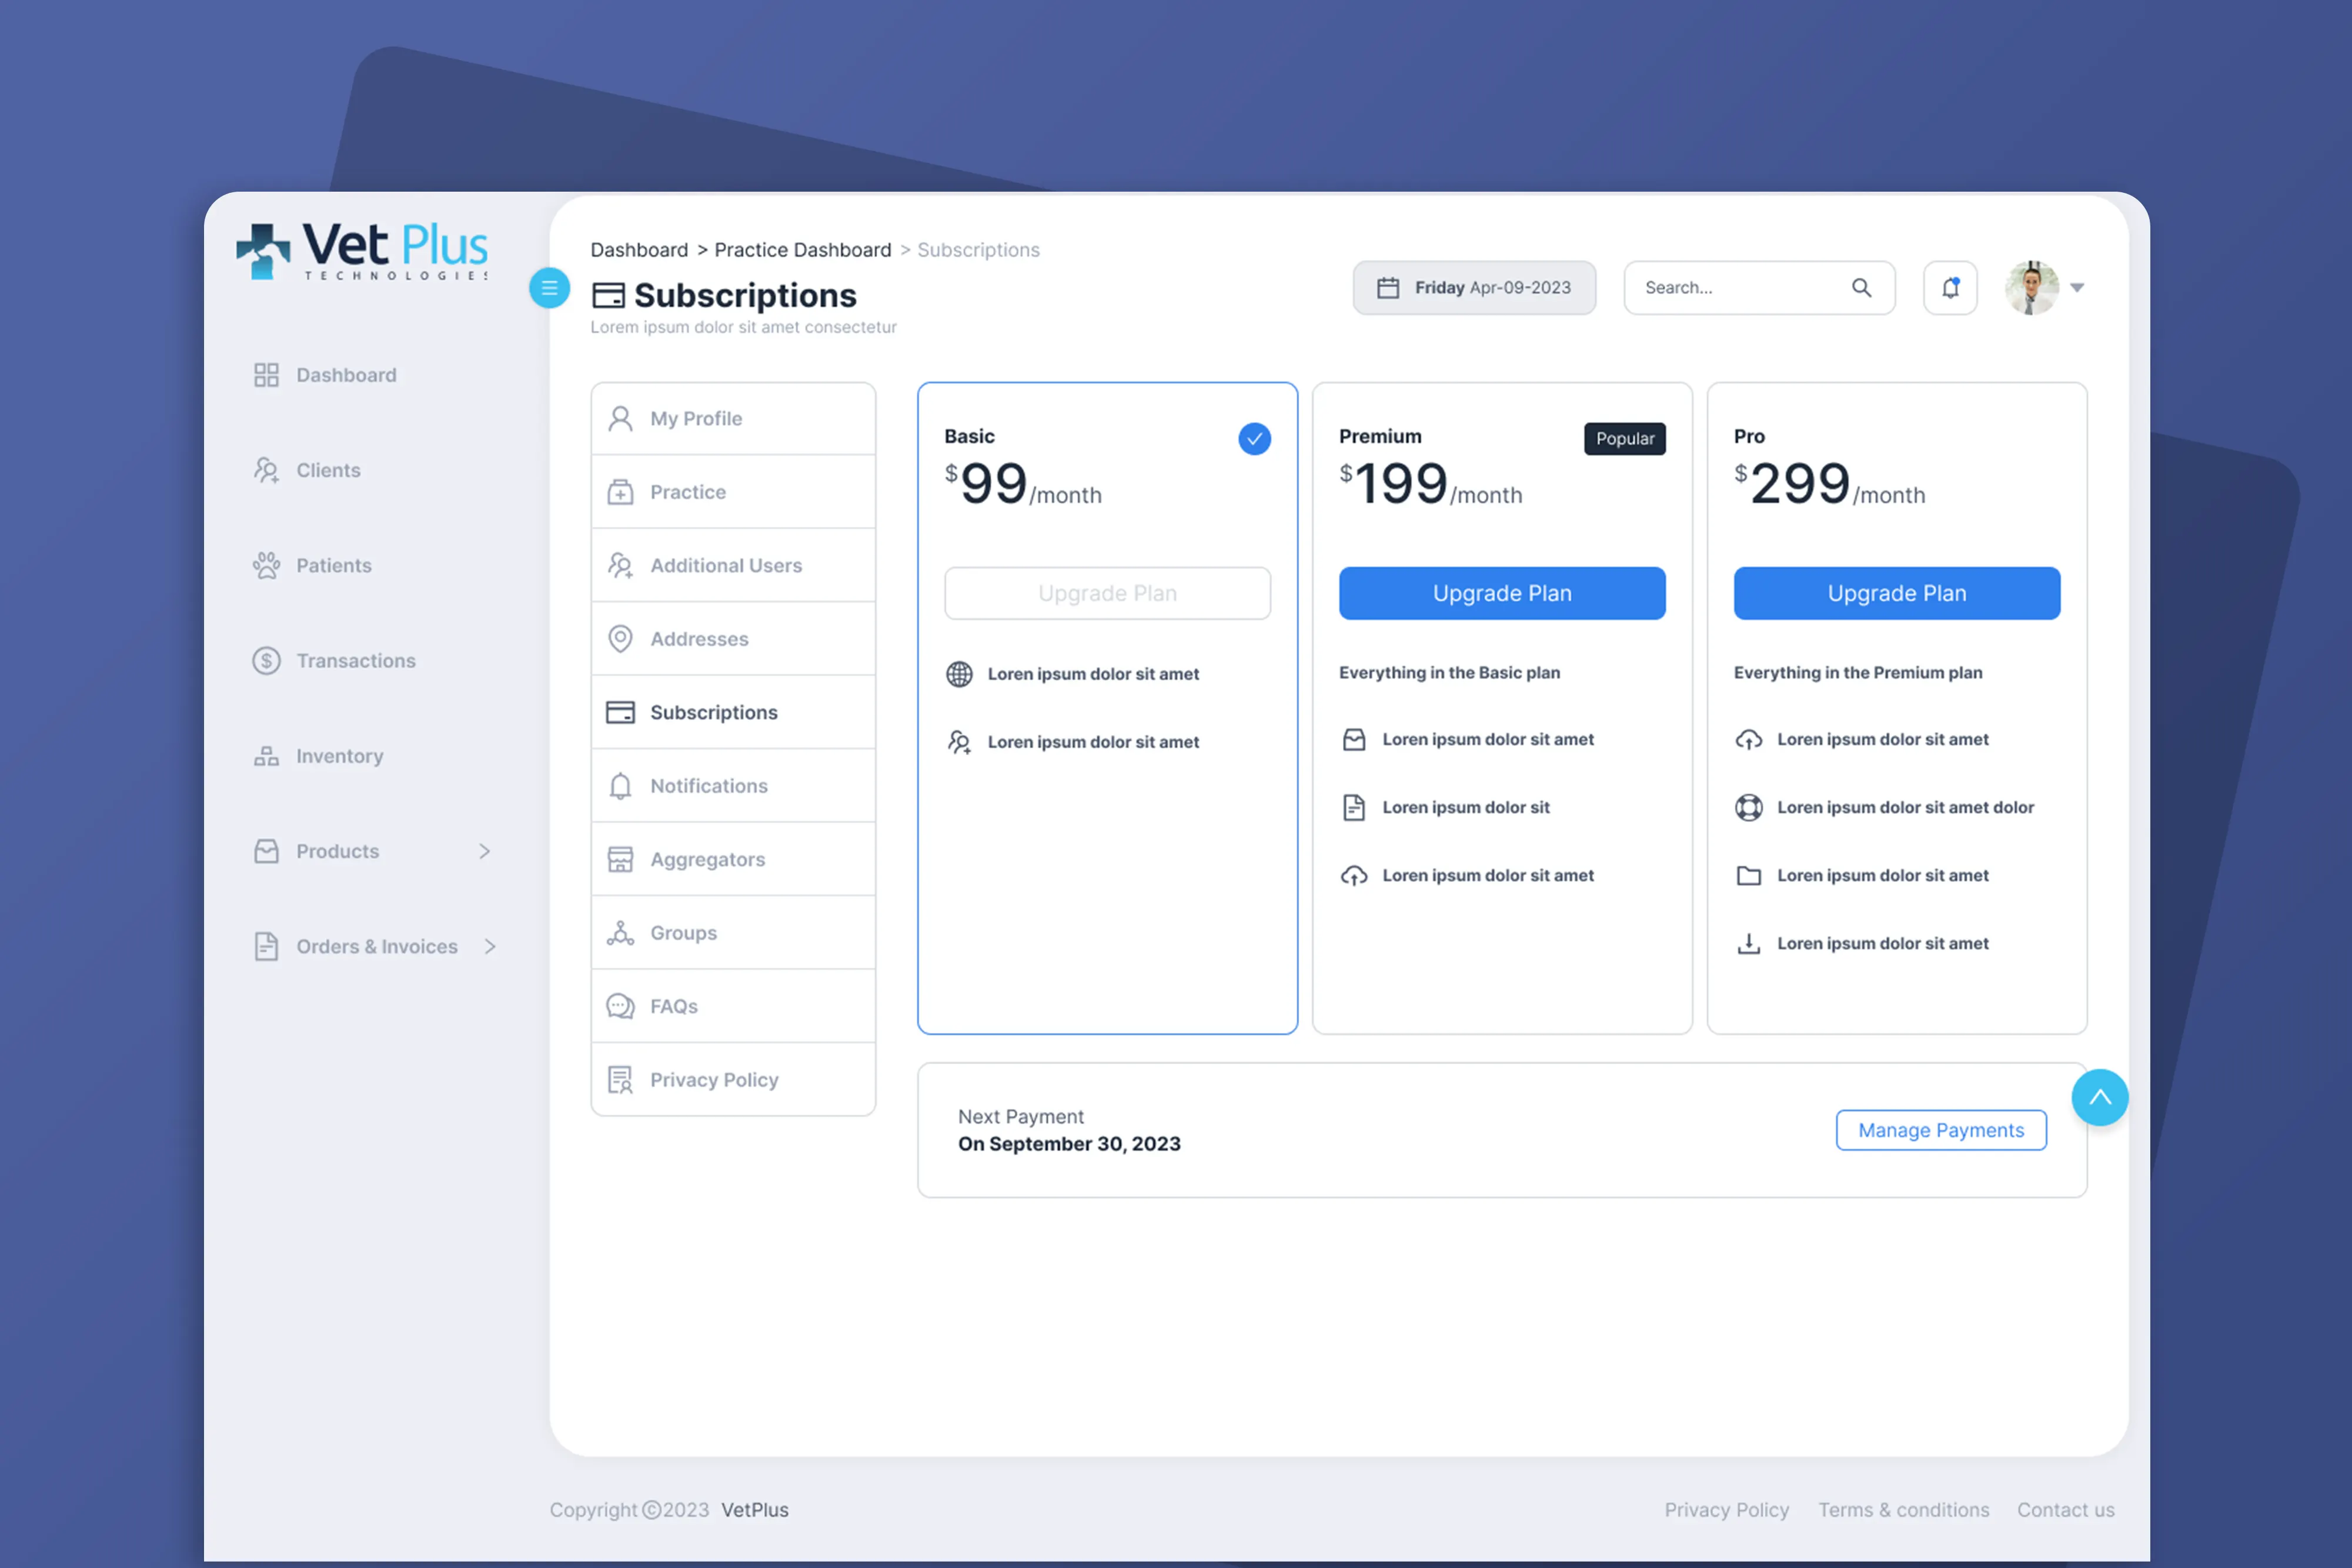Click the sidebar collapse hamburger icon

point(549,288)
